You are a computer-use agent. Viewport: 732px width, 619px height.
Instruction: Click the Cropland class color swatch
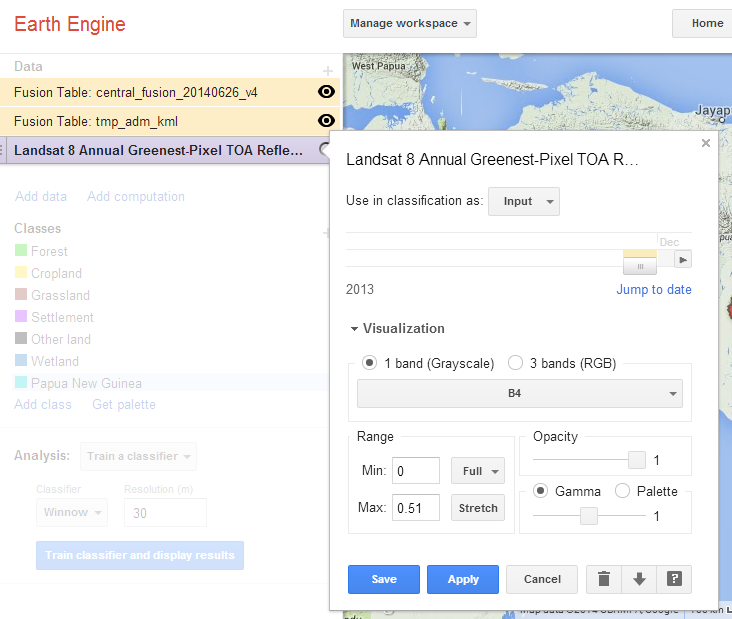tap(21, 272)
